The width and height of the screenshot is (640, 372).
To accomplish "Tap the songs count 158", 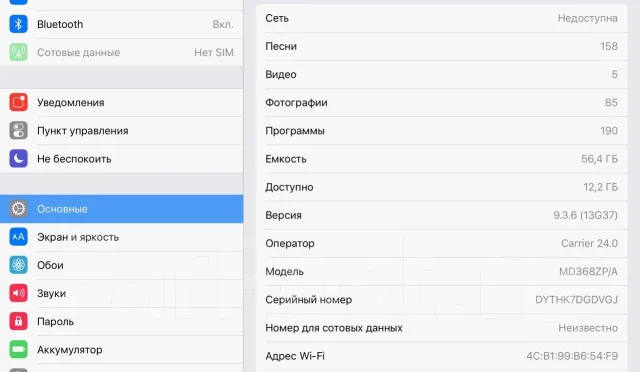I will pyautogui.click(x=609, y=47).
